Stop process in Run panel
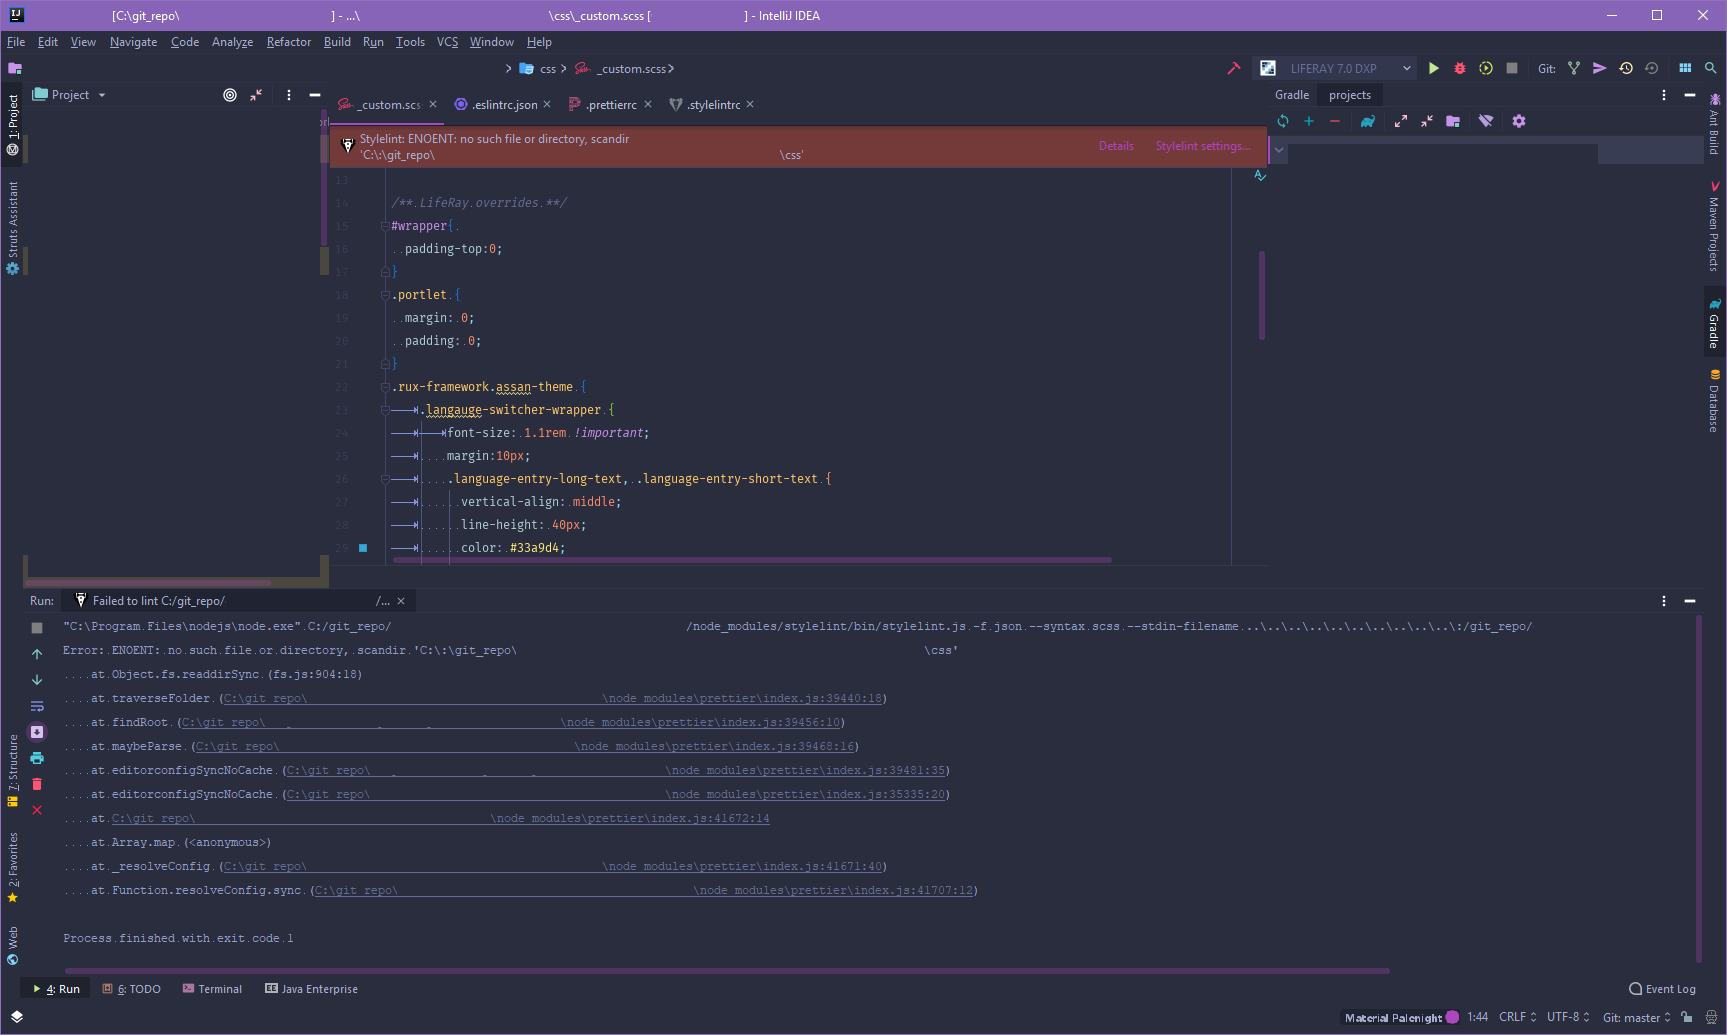 pyautogui.click(x=37, y=628)
